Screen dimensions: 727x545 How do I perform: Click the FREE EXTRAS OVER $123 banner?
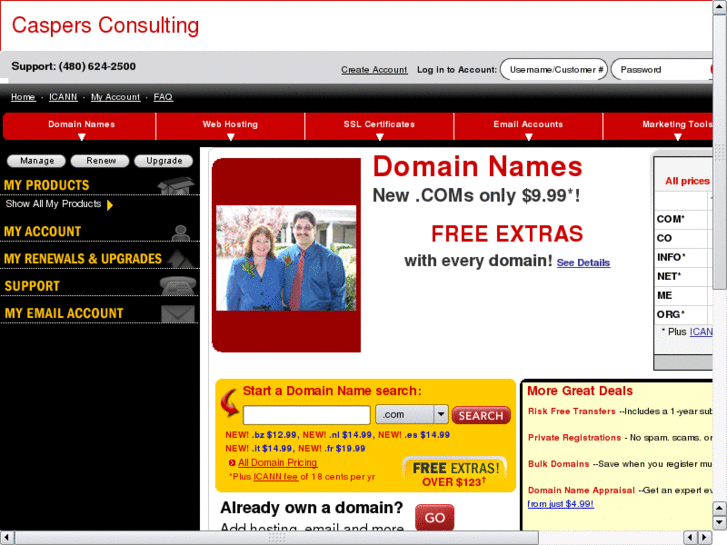(x=455, y=474)
